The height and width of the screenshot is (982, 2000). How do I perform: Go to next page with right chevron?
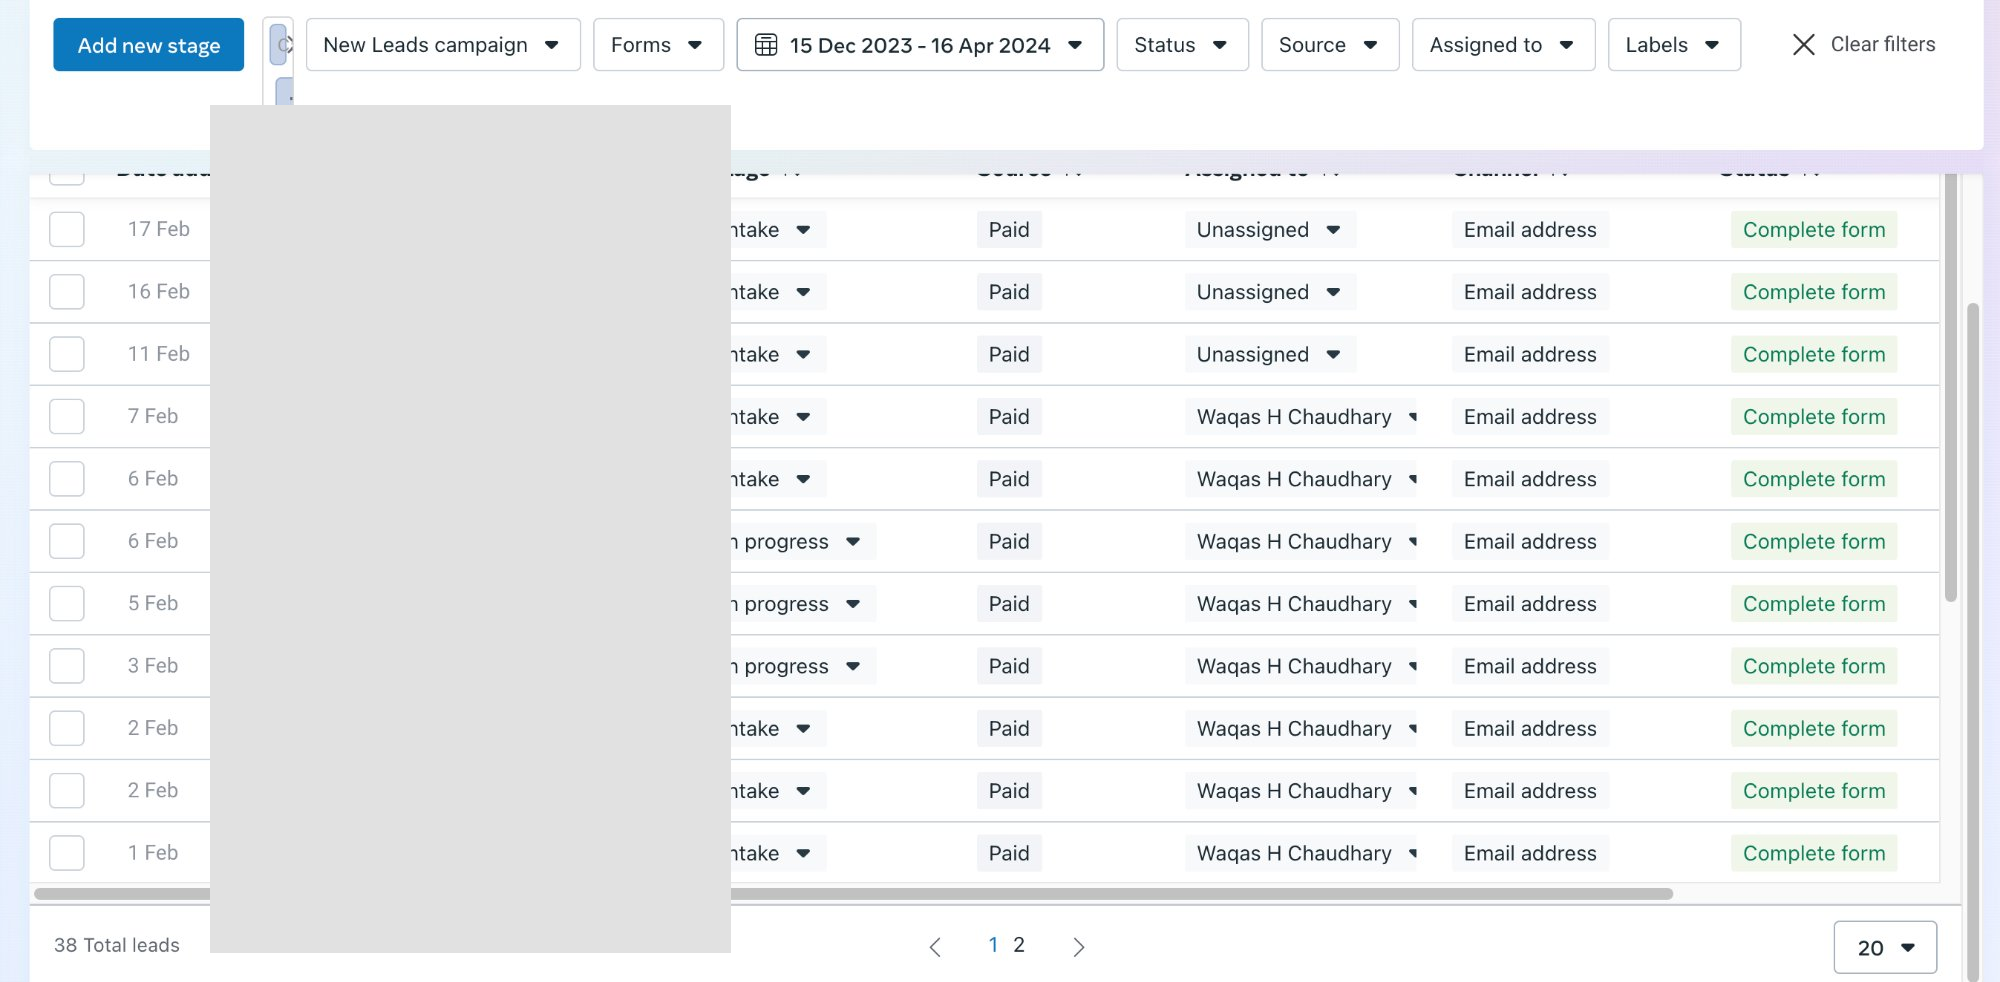pos(1079,946)
